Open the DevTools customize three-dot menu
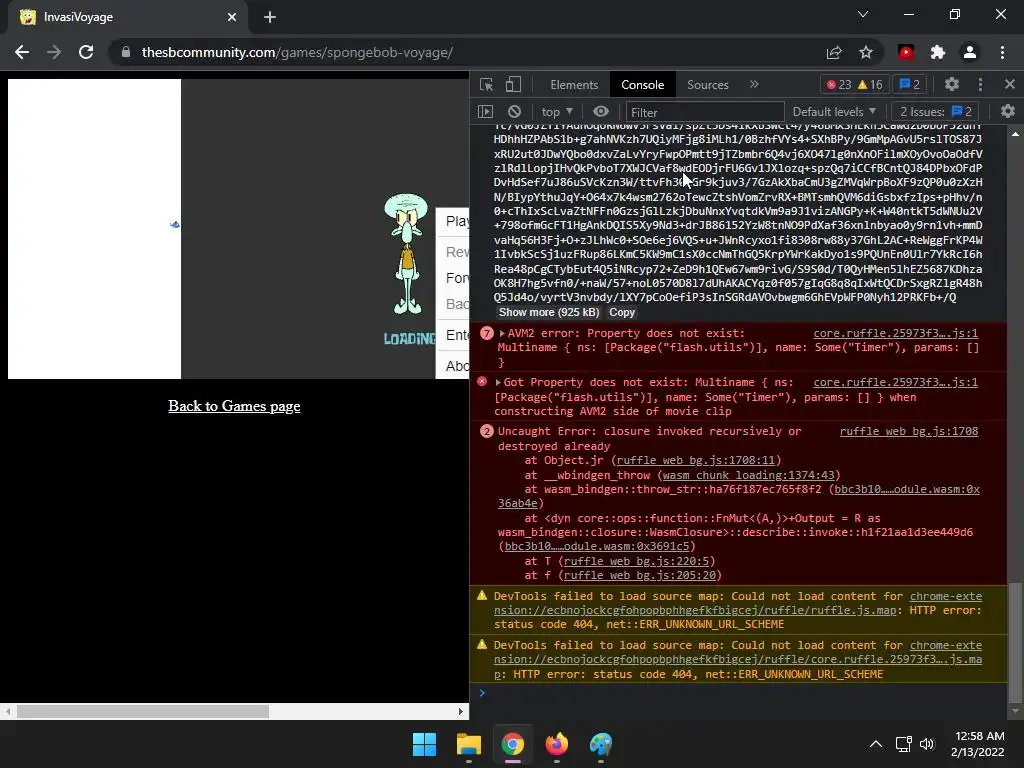The image size is (1024, 768). click(980, 84)
